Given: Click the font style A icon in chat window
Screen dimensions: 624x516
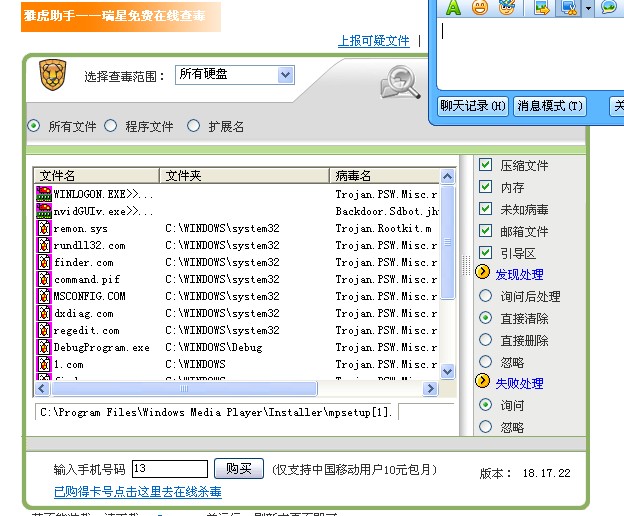Looking at the screenshot, I should [x=453, y=8].
